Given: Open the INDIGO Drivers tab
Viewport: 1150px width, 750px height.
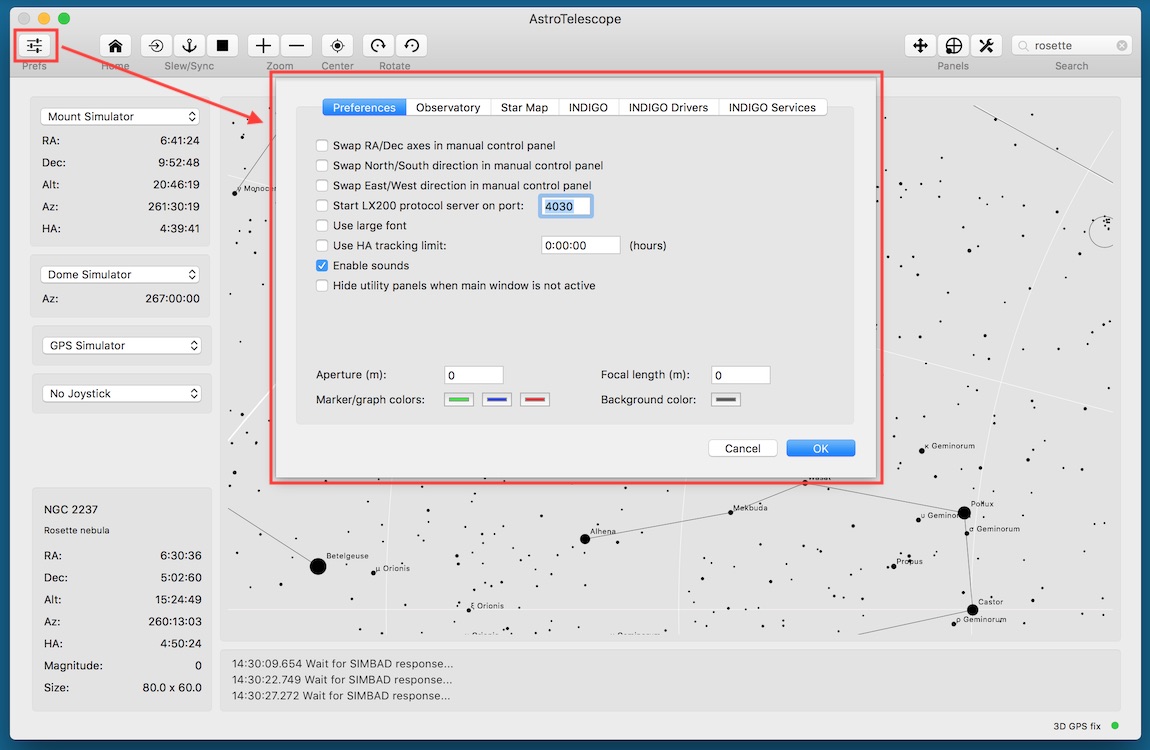Looking at the screenshot, I should pyautogui.click(x=668, y=107).
